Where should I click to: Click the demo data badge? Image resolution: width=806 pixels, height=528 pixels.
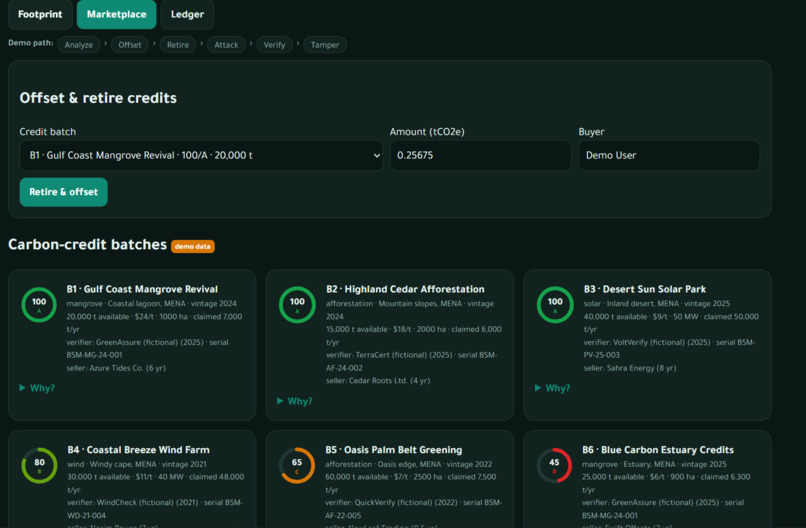pos(193,246)
